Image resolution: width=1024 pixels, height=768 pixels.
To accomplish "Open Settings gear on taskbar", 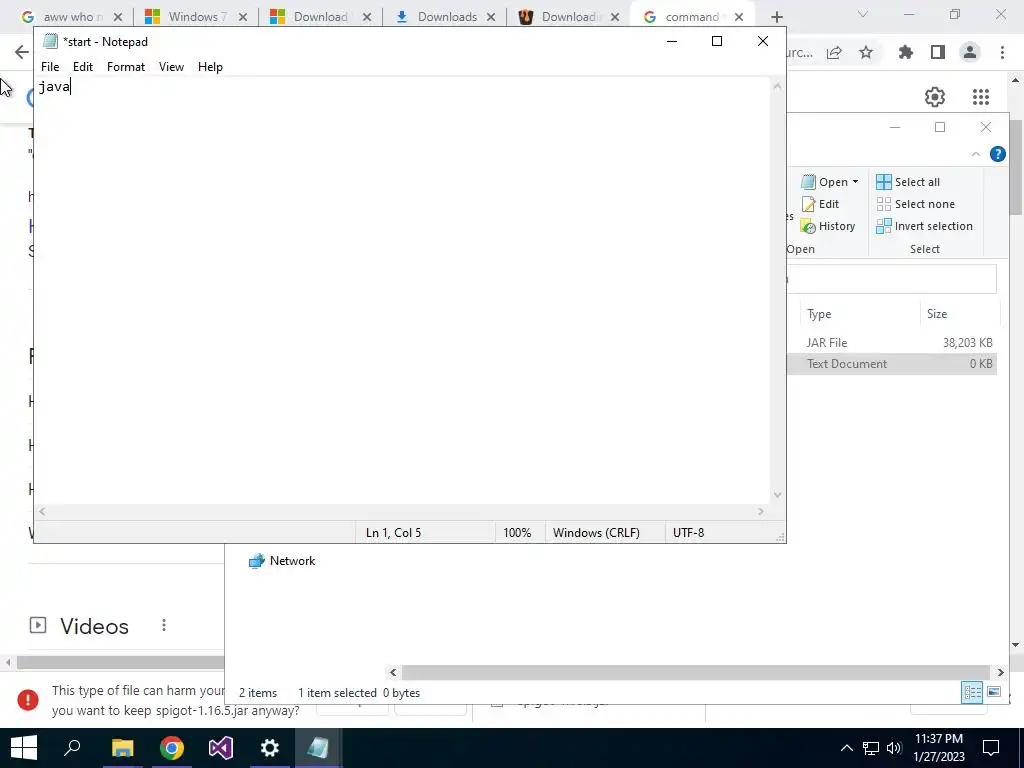I will [x=270, y=748].
